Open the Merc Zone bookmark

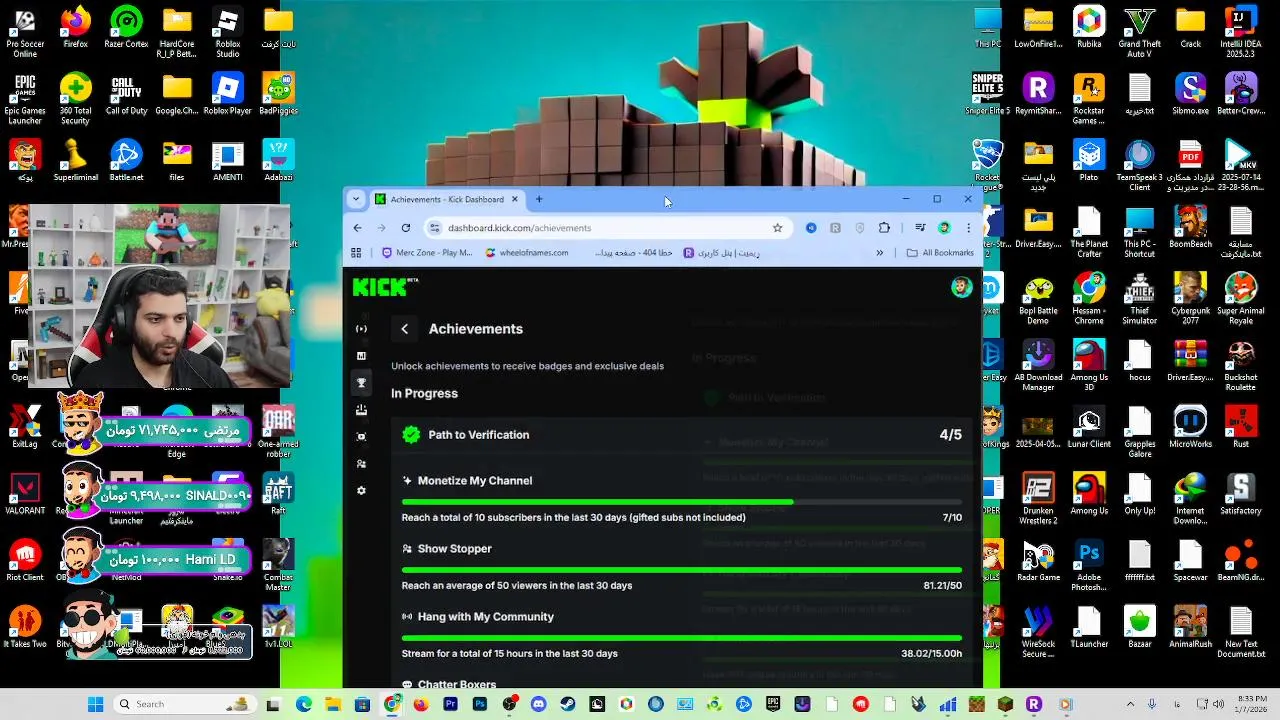tap(427, 253)
